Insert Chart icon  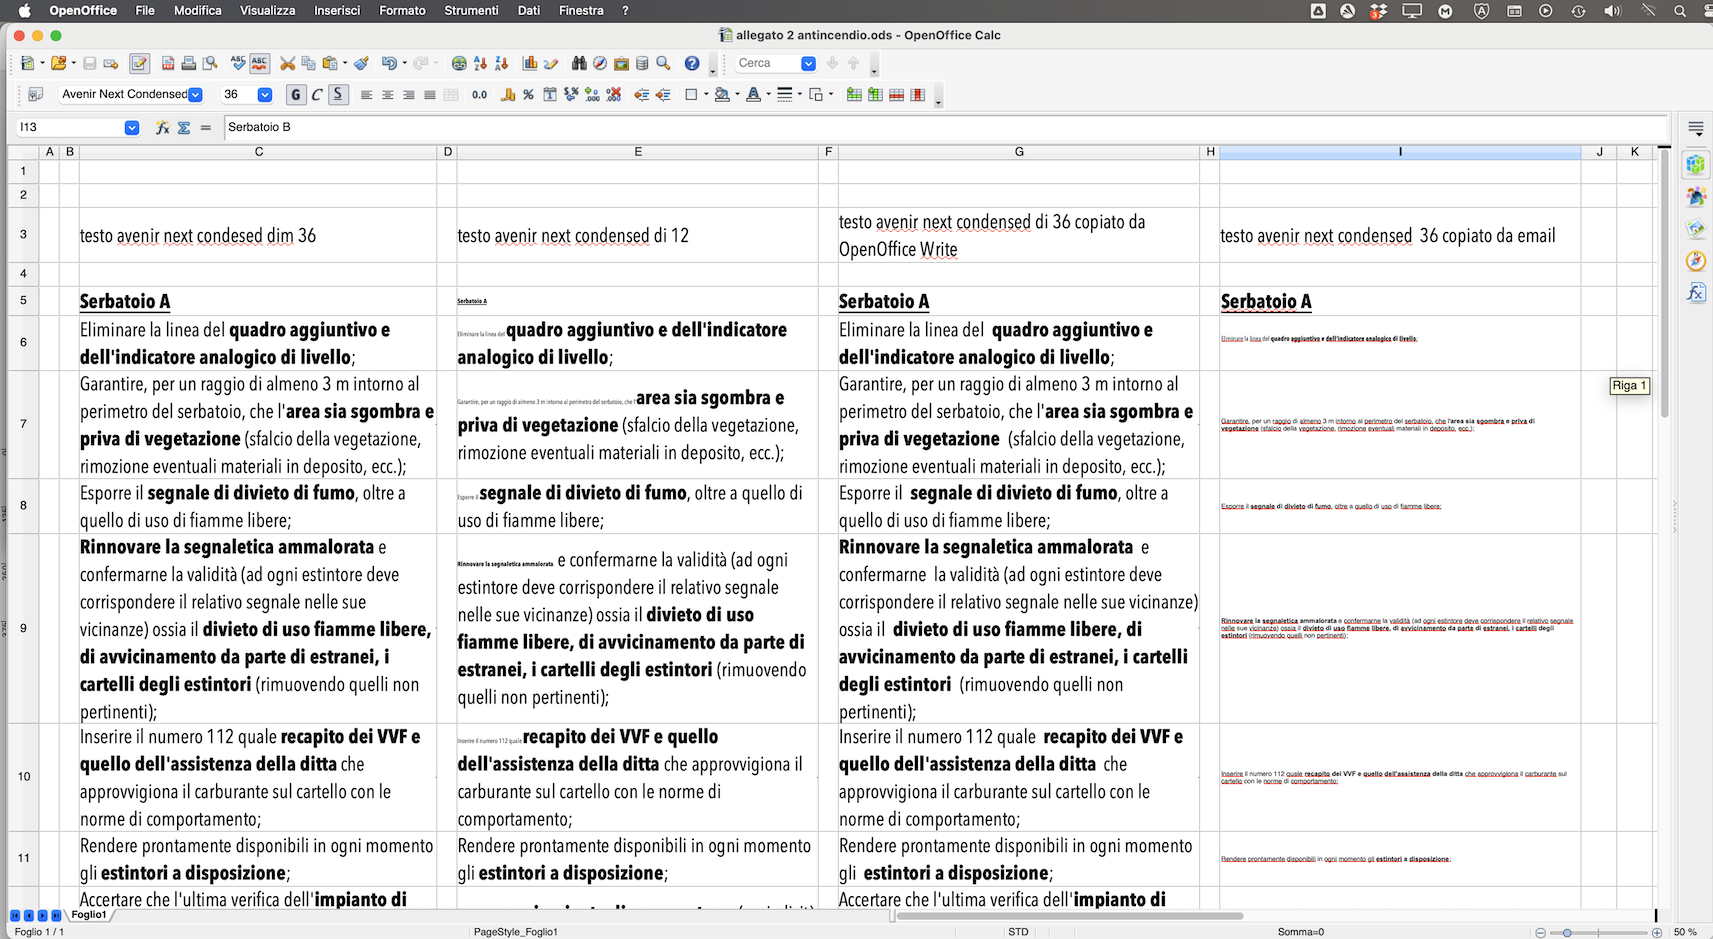click(529, 63)
